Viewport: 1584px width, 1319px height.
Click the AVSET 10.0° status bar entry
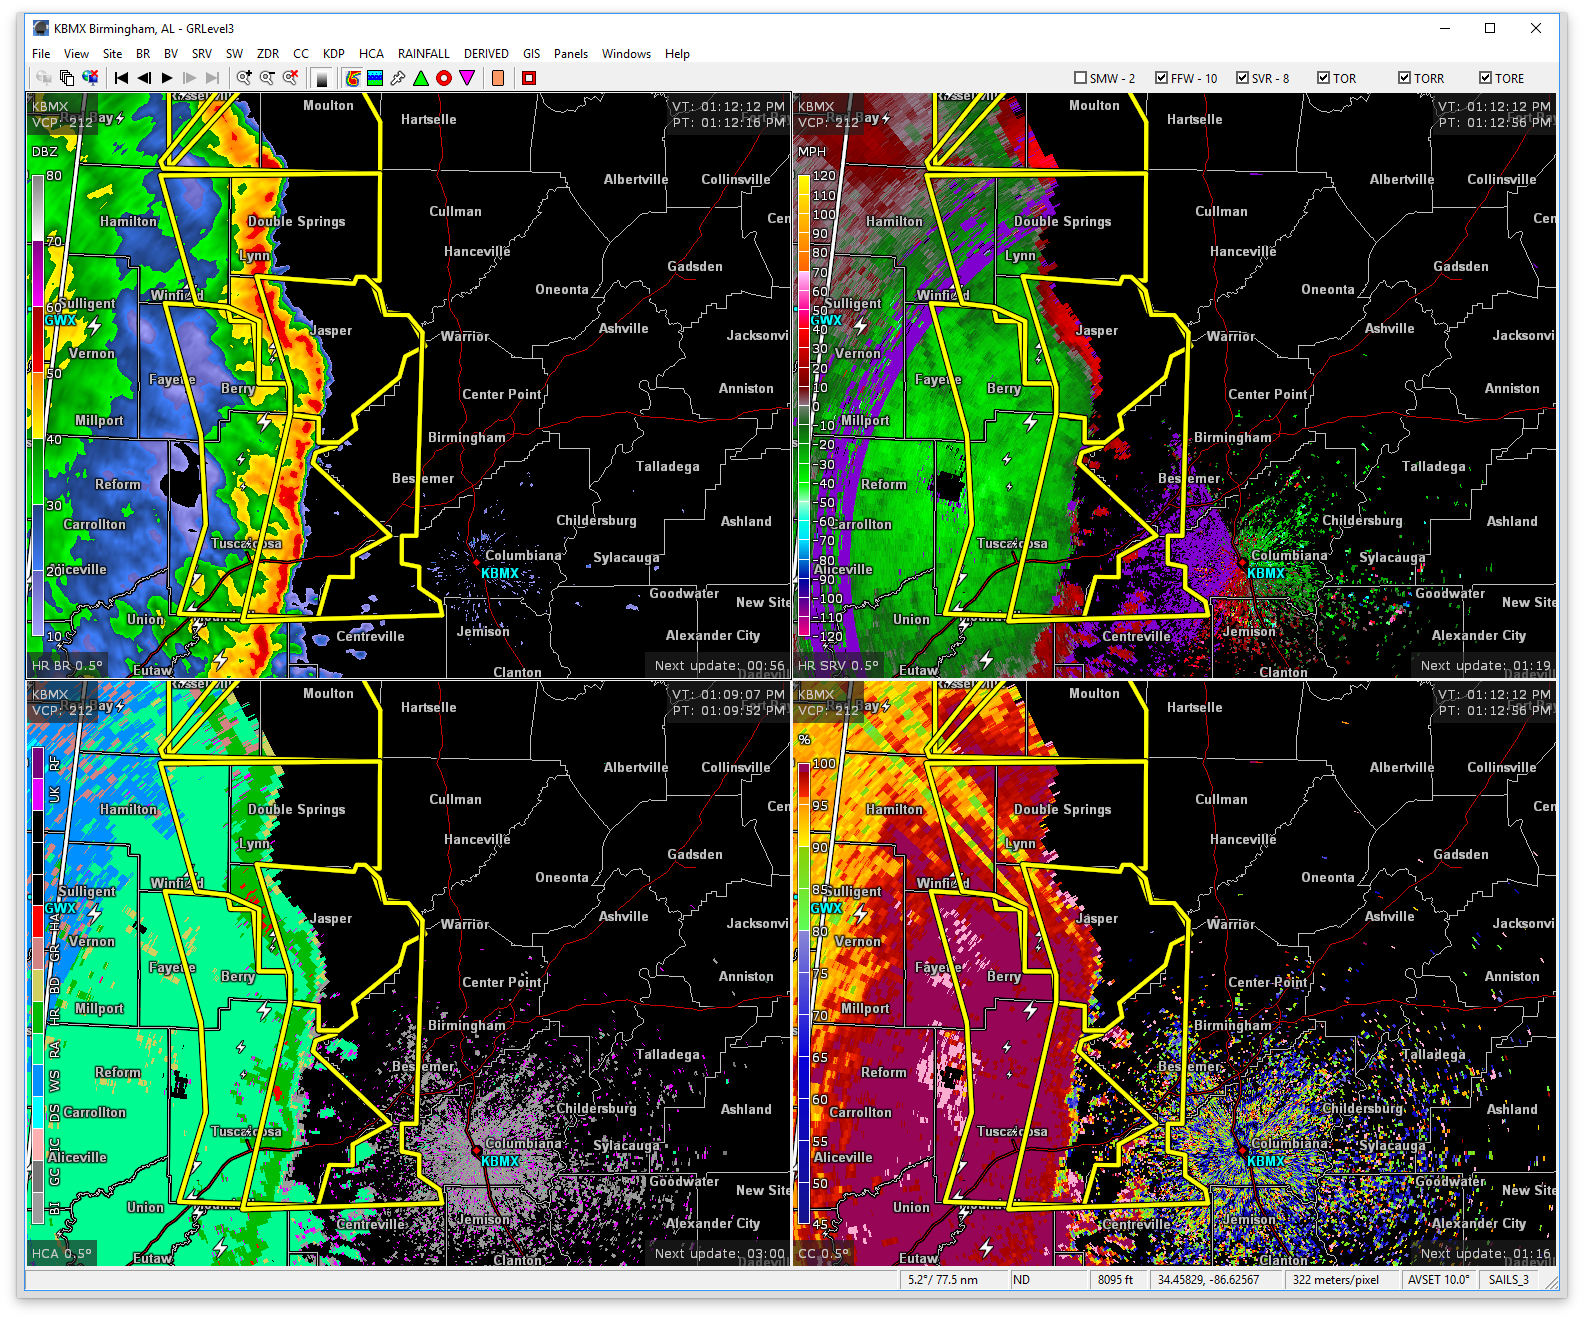click(x=1439, y=1279)
